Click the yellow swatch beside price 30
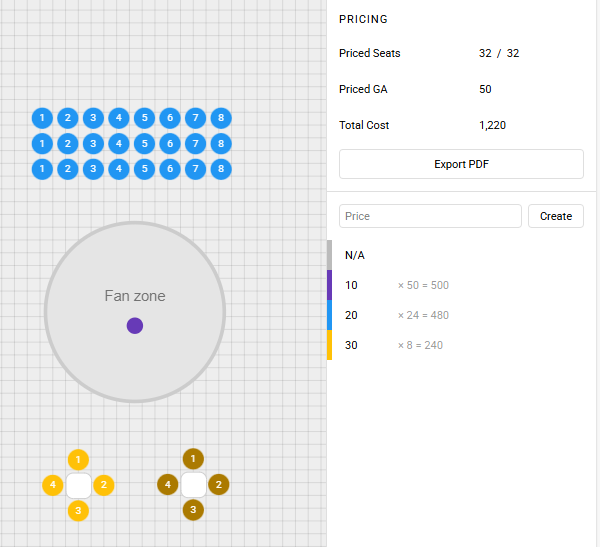This screenshot has width=600, height=547. coord(329,345)
